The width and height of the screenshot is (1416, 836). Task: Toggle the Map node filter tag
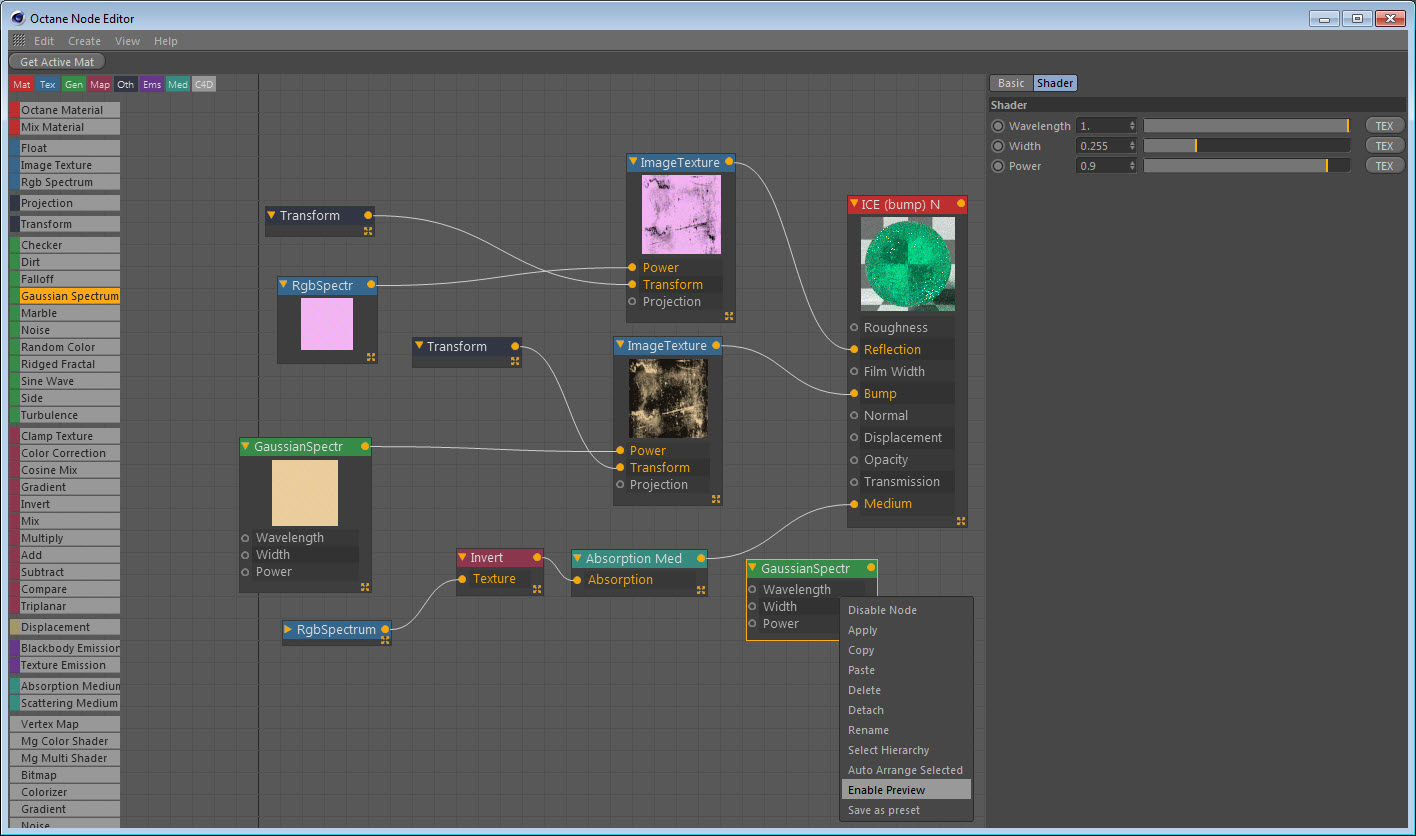click(100, 85)
